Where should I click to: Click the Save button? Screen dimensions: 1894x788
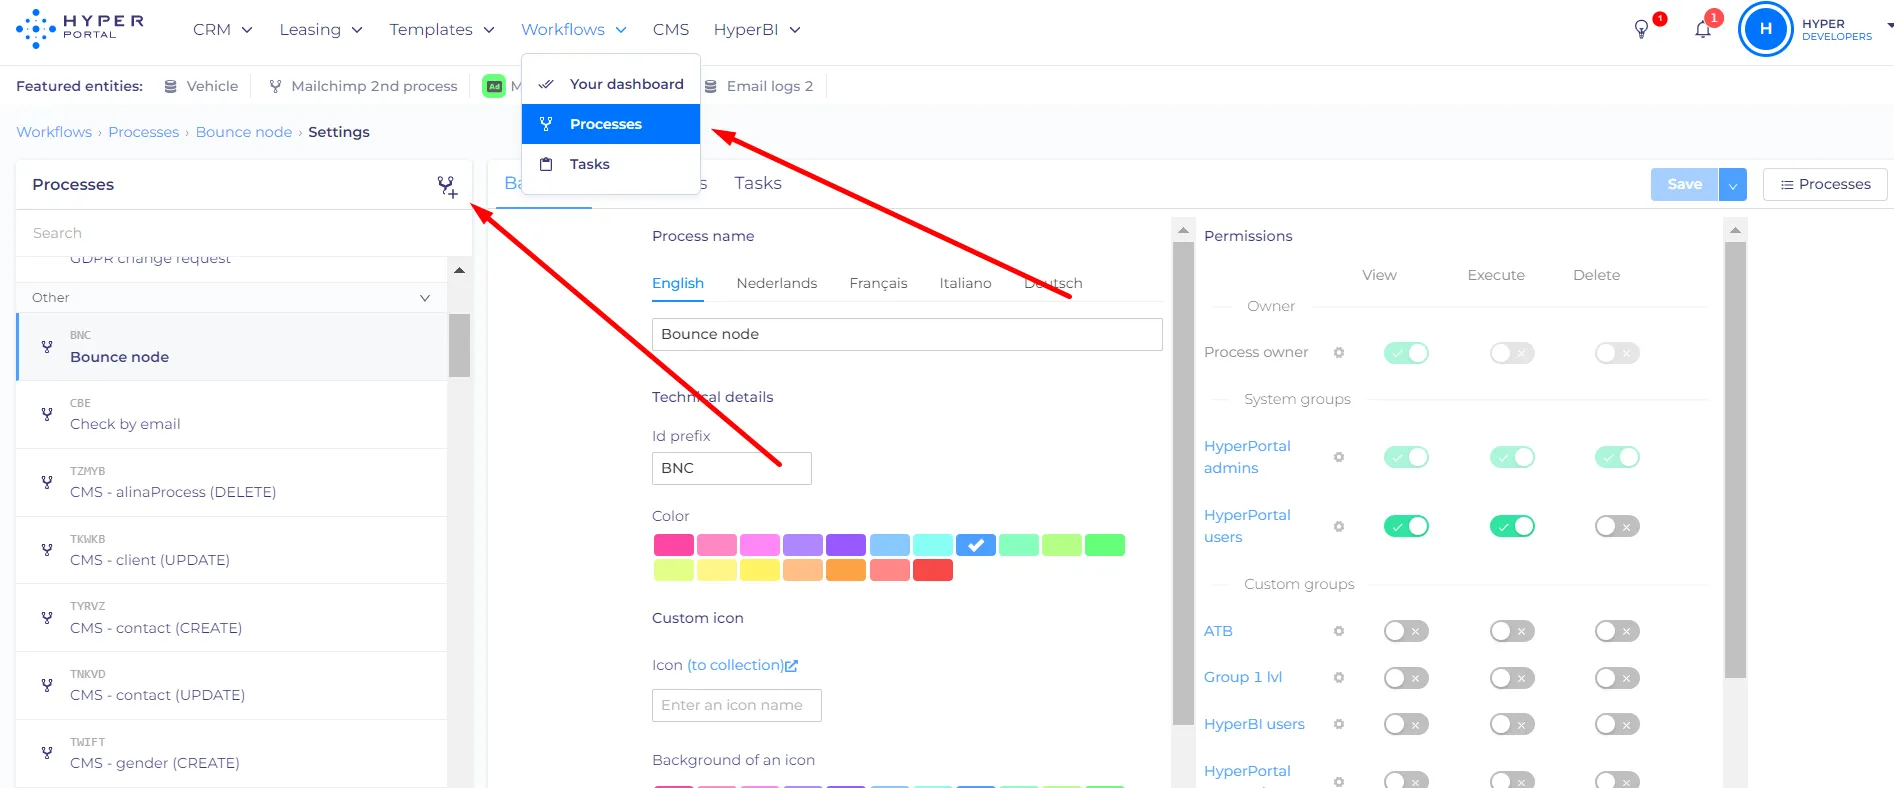click(x=1685, y=185)
